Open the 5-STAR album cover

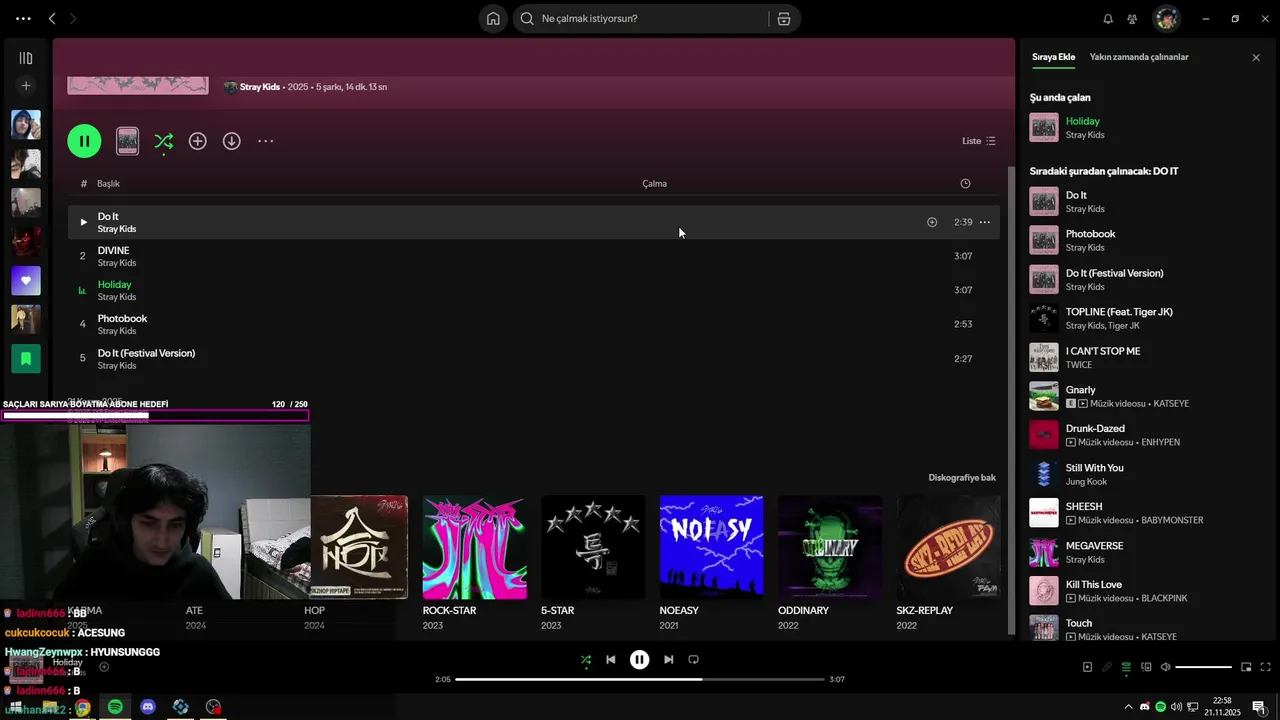click(x=593, y=547)
